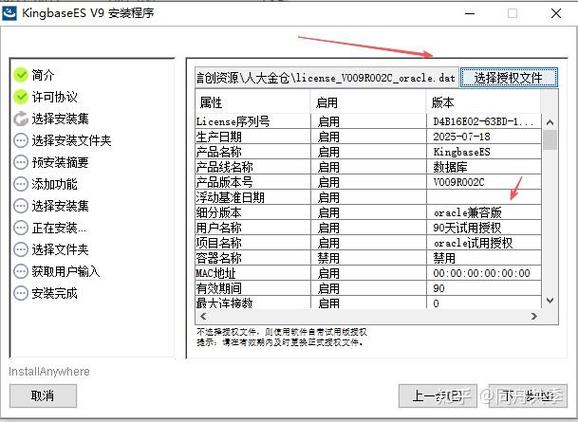Click the green check icon beside 简介
This screenshot has width=578, height=422.
pyautogui.click(x=21, y=75)
